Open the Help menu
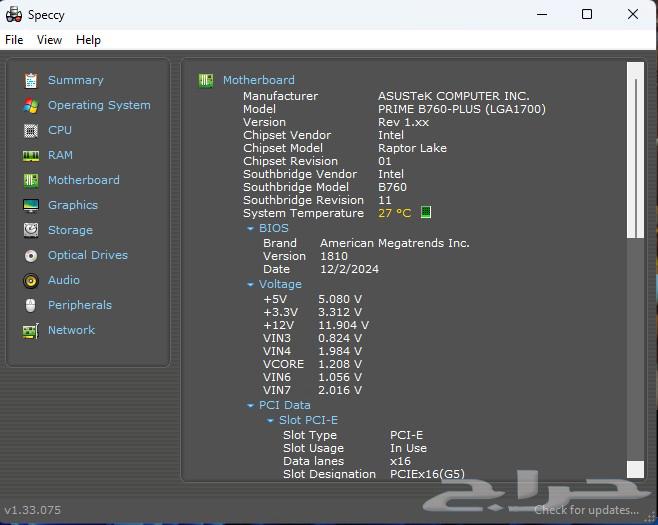The height and width of the screenshot is (525, 658). (88, 40)
